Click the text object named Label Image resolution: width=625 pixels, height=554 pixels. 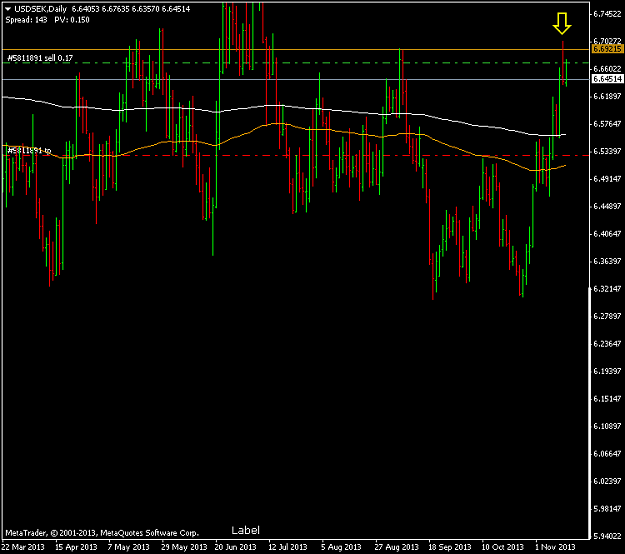[x=246, y=530]
